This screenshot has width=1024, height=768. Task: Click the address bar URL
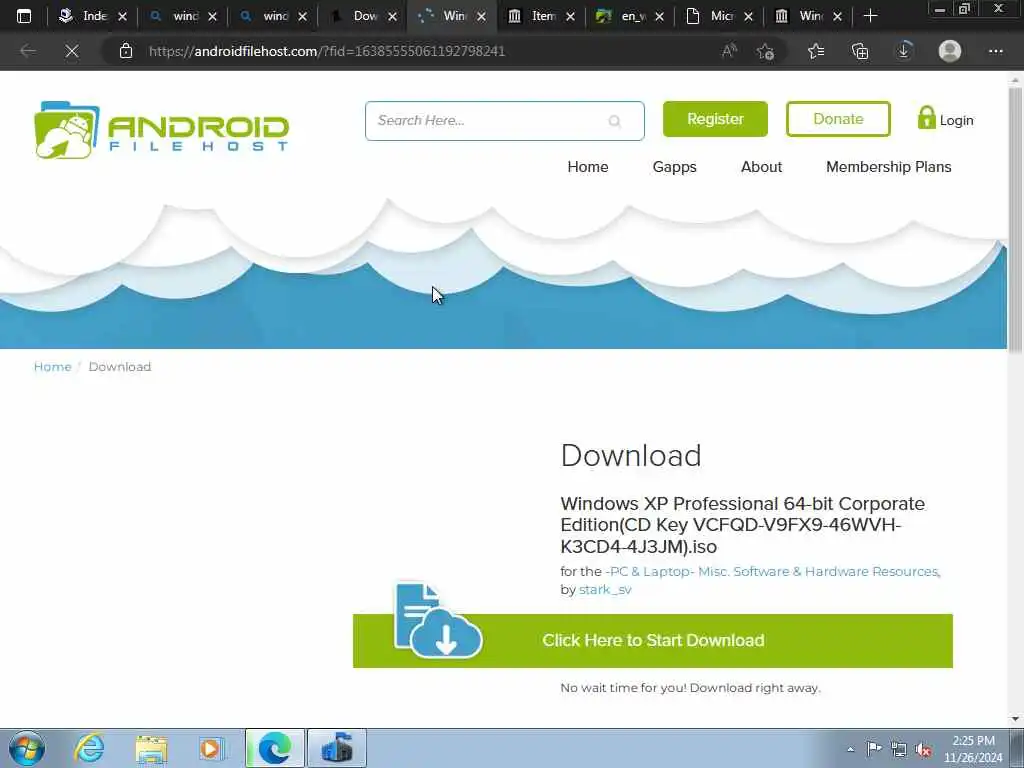pyautogui.click(x=327, y=51)
